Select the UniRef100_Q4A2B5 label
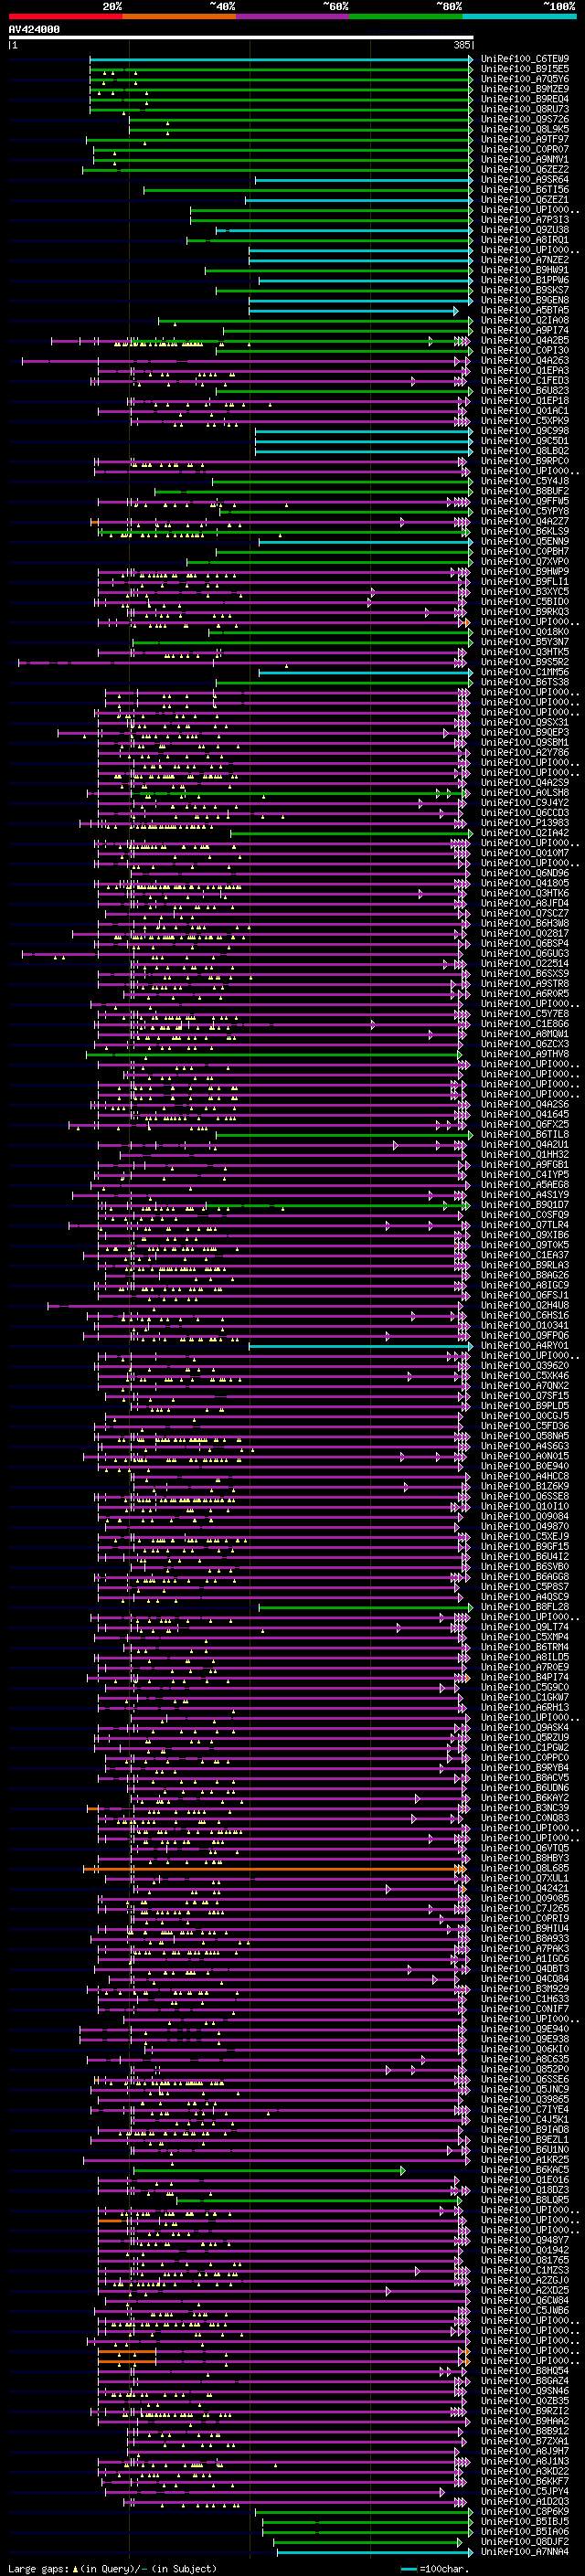 (525, 340)
